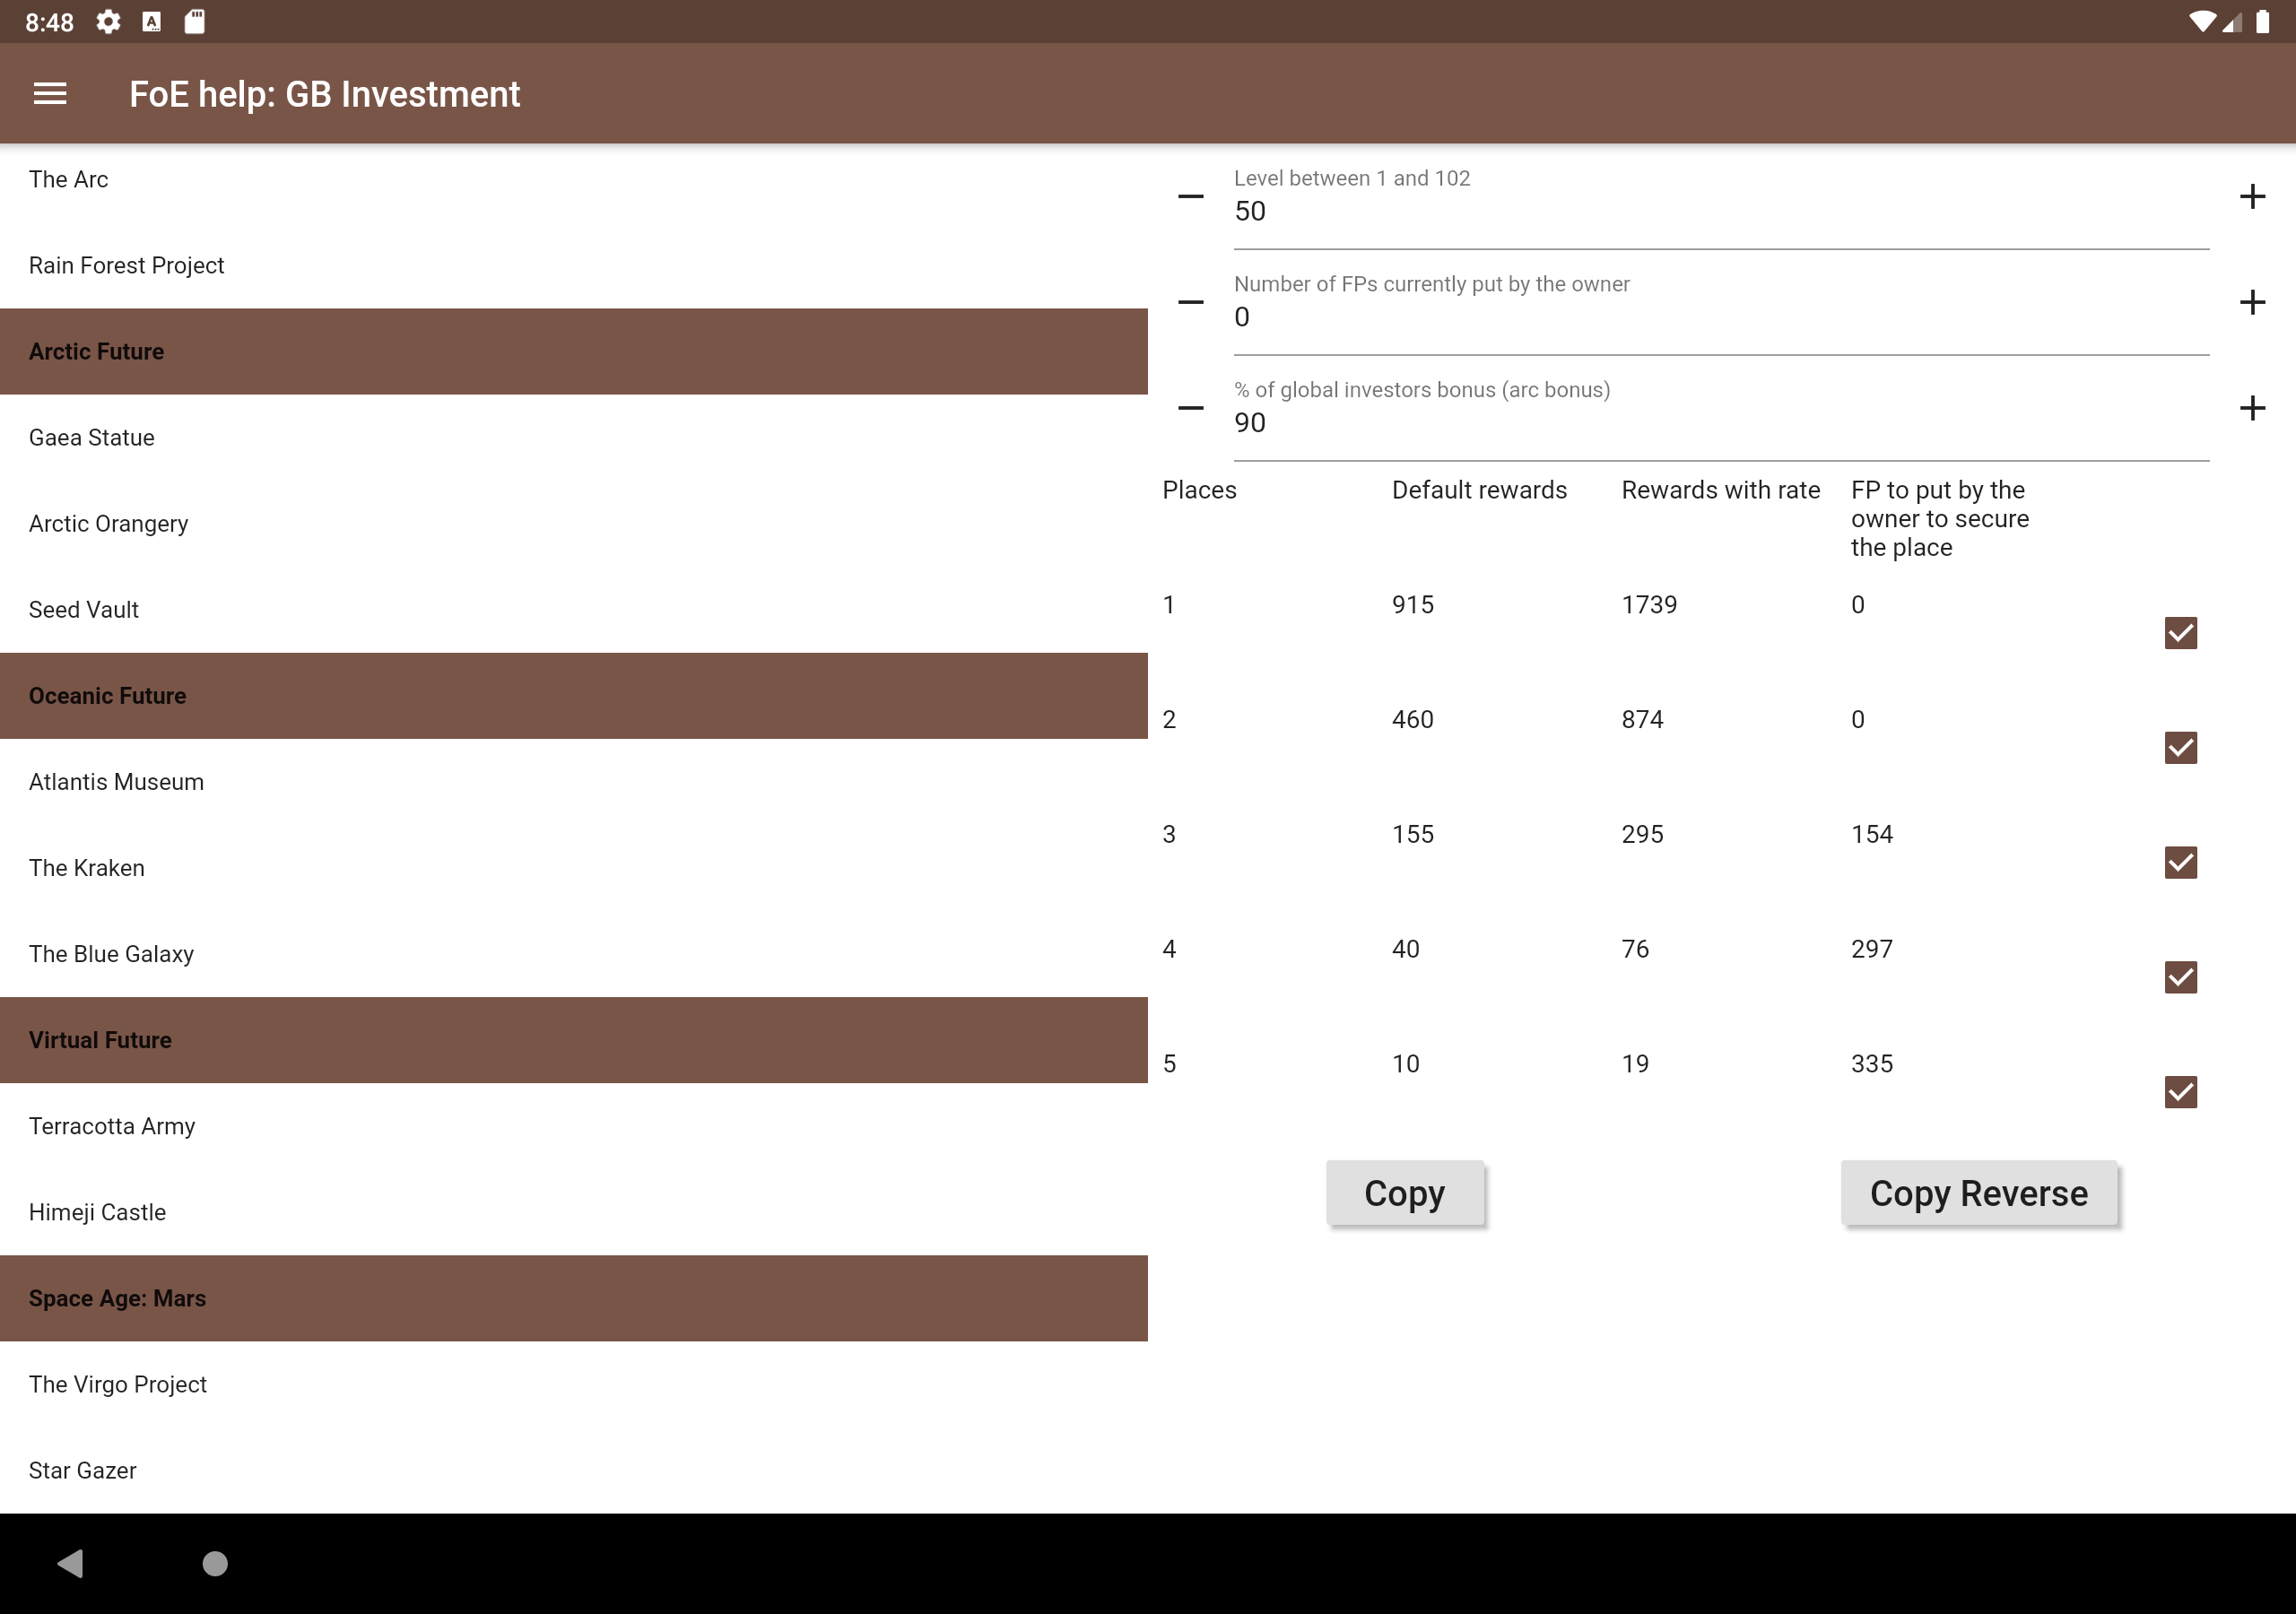The height and width of the screenshot is (1614, 2296).
Task: Tap the Android home circle button
Action: 215,1563
